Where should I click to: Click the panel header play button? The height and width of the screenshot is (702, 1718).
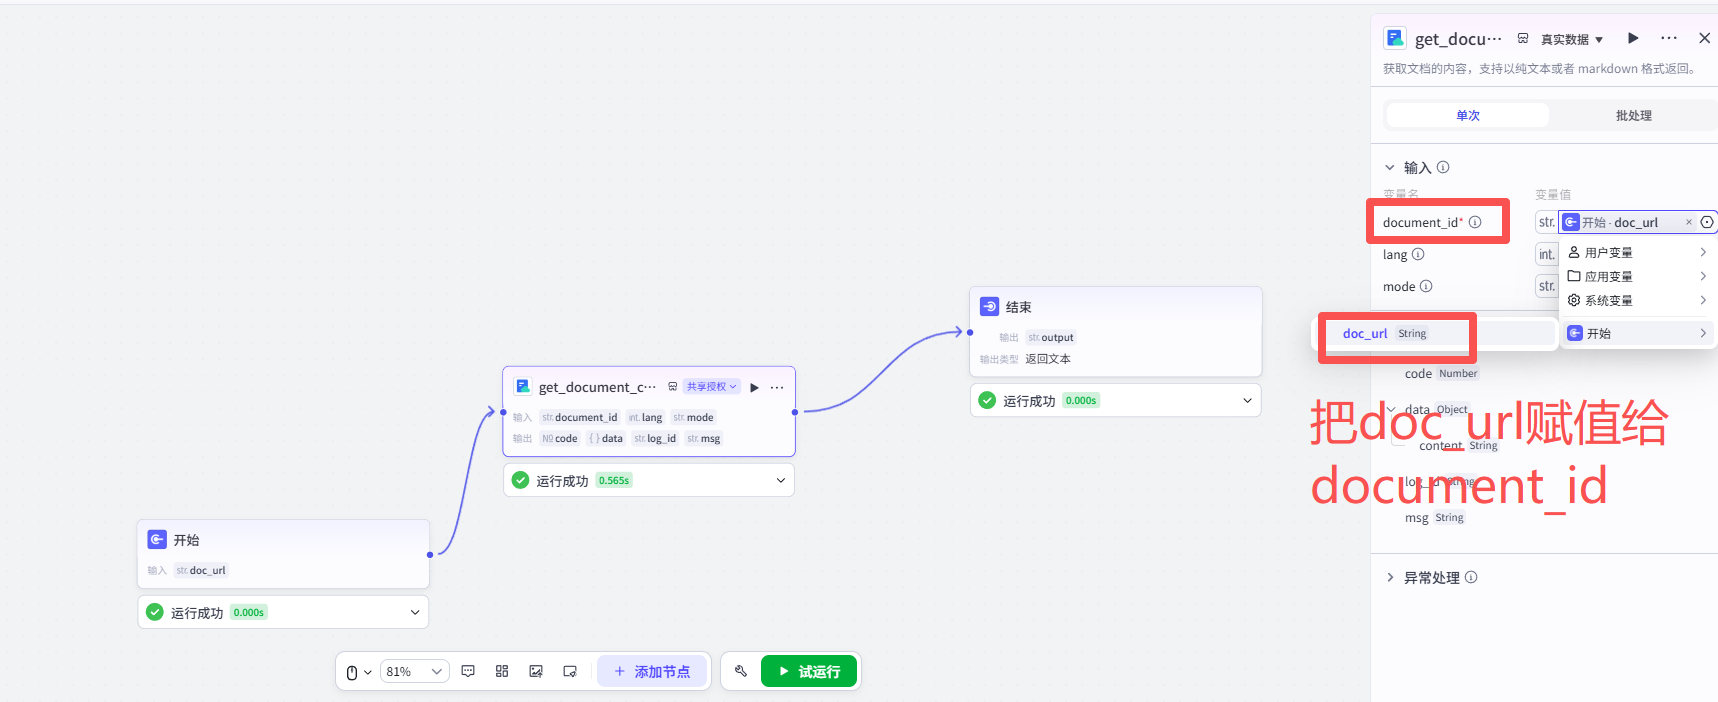tap(1633, 38)
